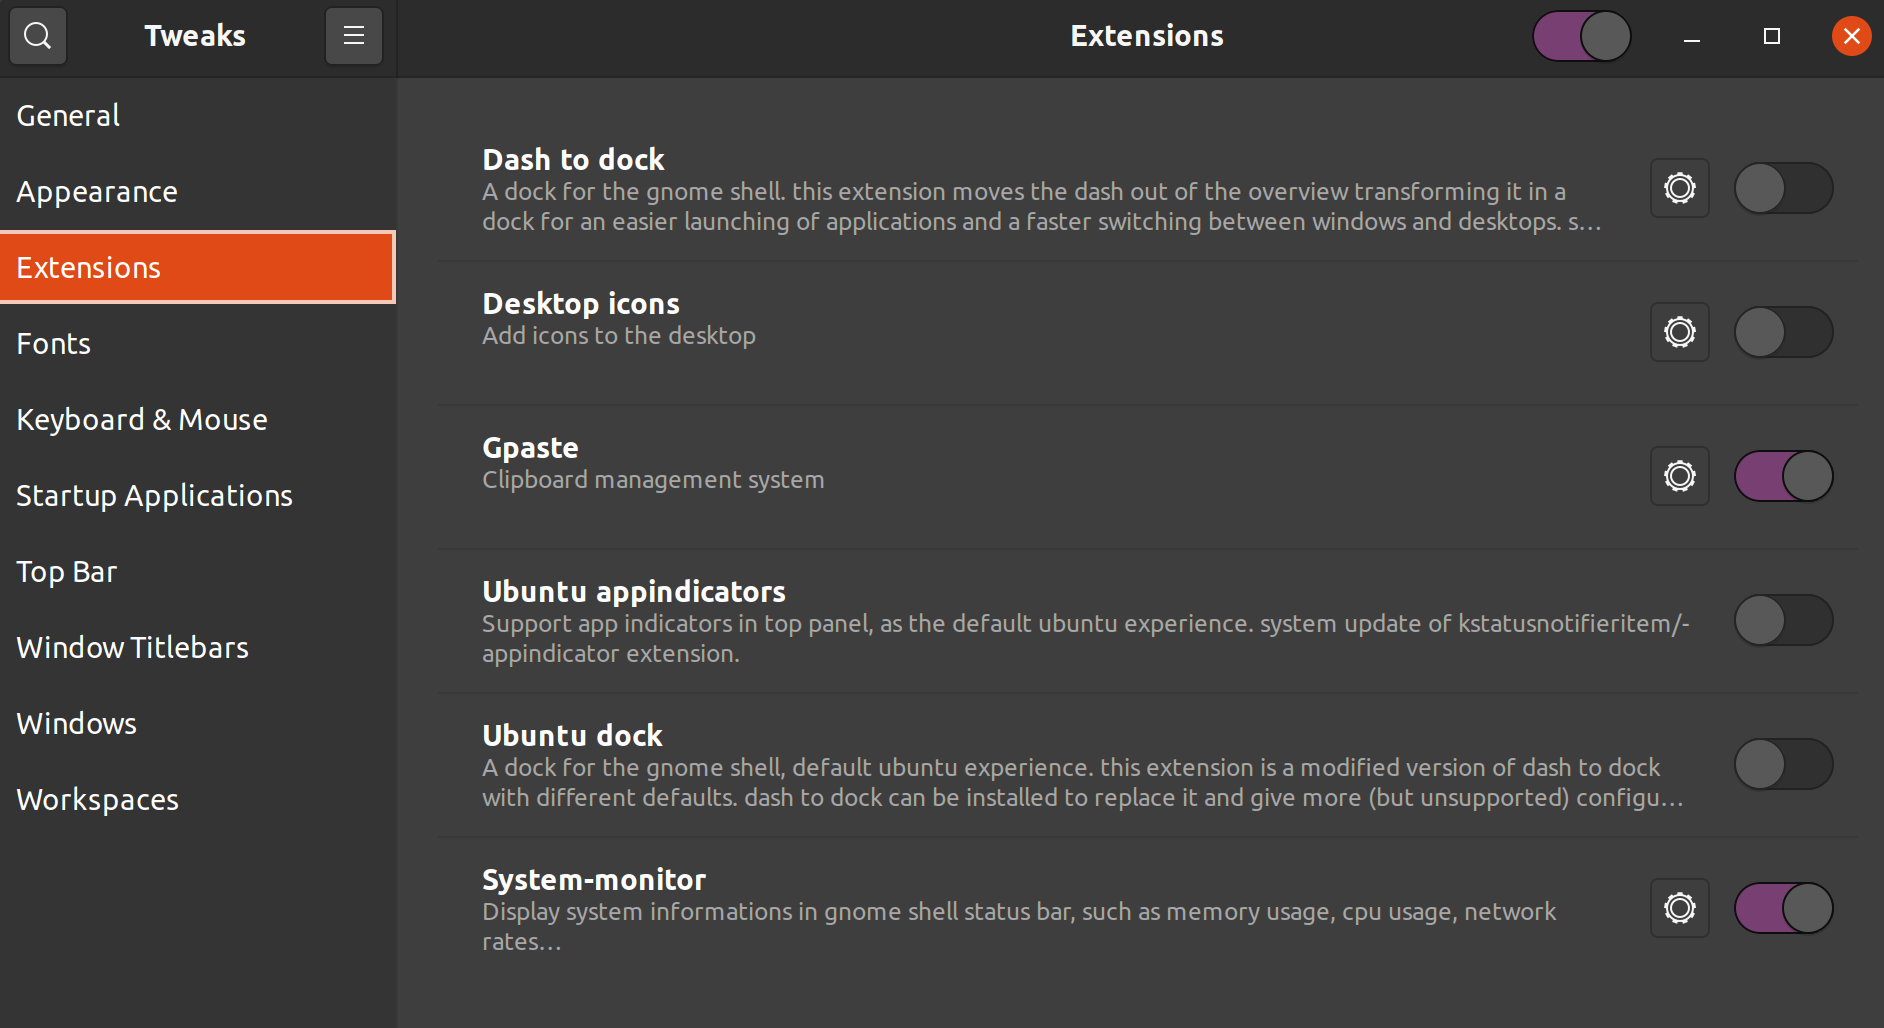This screenshot has width=1884, height=1028.
Task: Enable the Ubuntu dock extension
Action: tap(1784, 764)
